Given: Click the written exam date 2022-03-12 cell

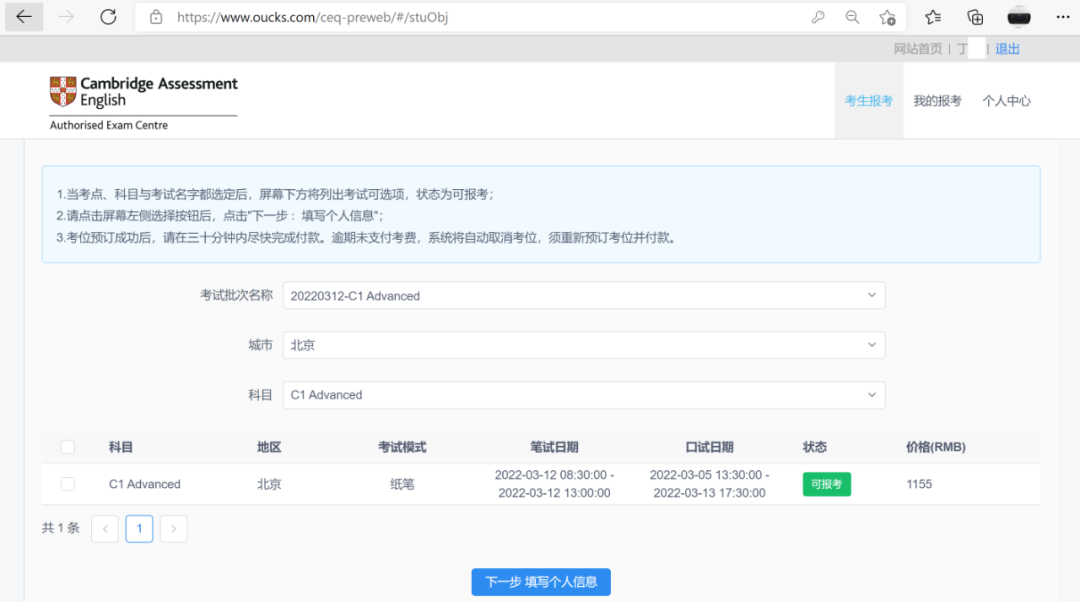Looking at the screenshot, I should tap(554, 484).
